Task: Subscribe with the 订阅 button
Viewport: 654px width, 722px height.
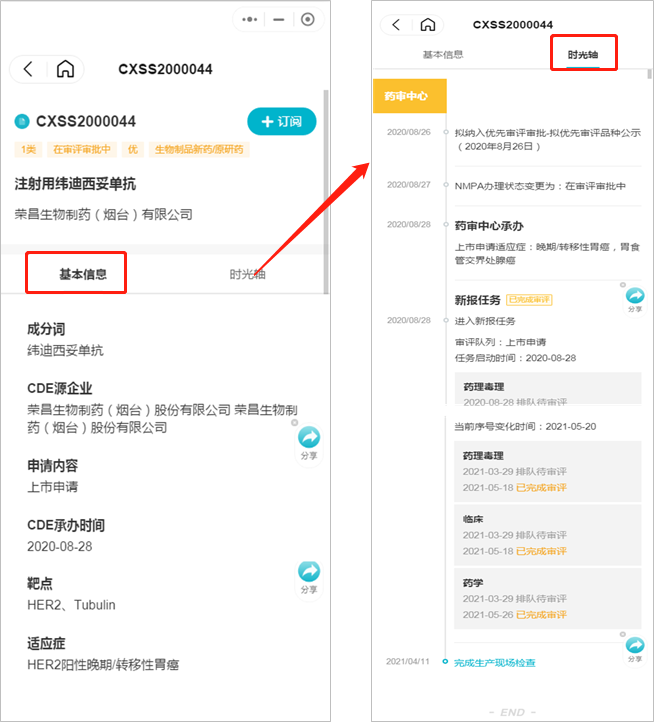Action: (x=282, y=122)
